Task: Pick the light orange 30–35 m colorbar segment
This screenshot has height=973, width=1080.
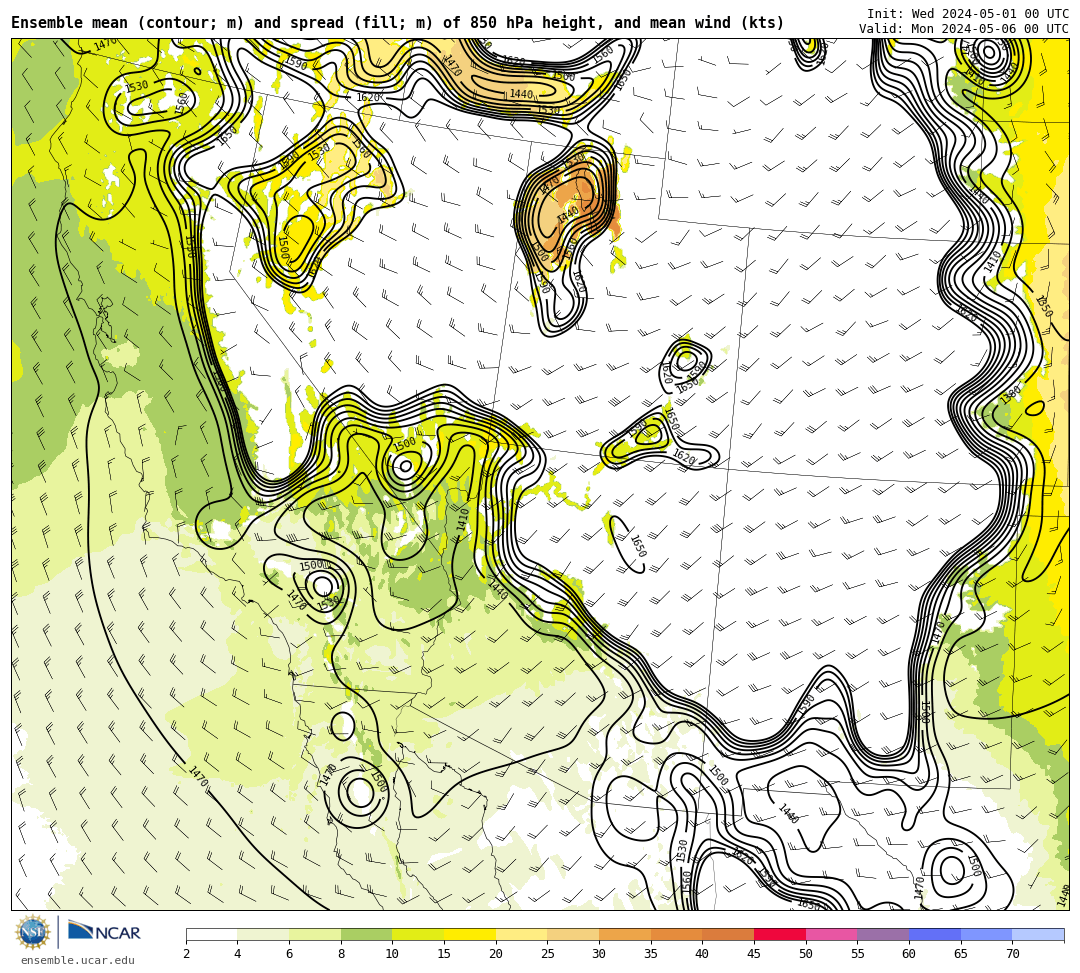Action: [625, 934]
